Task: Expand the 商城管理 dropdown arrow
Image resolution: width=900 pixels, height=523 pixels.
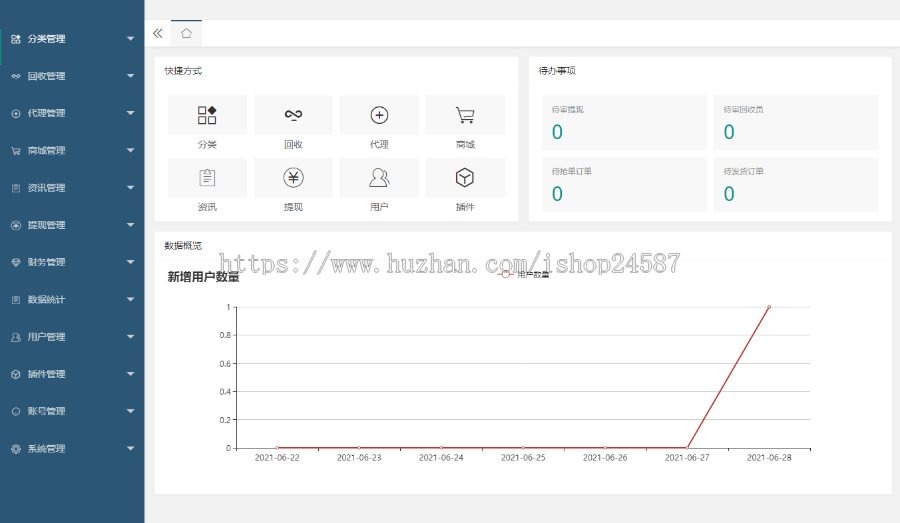Action: coord(131,150)
